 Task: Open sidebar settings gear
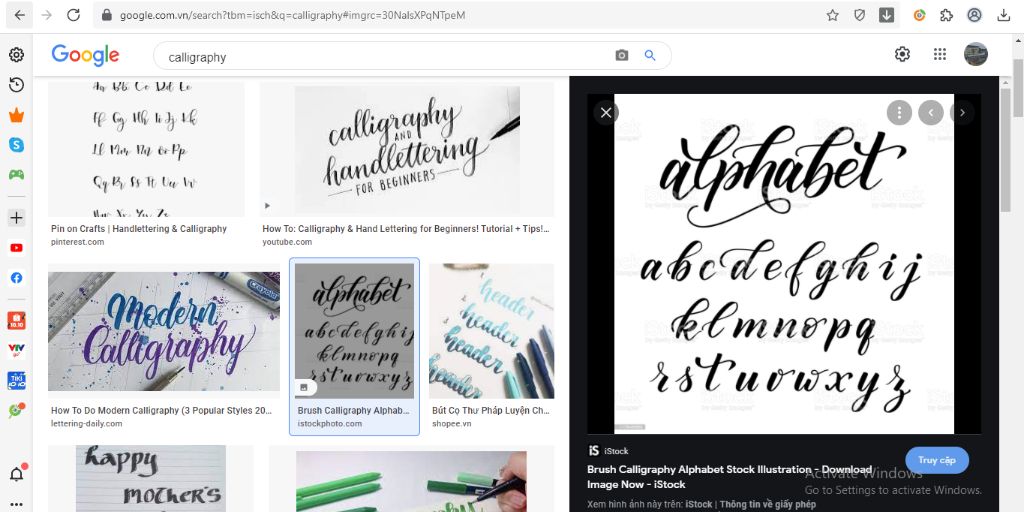pos(16,55)
